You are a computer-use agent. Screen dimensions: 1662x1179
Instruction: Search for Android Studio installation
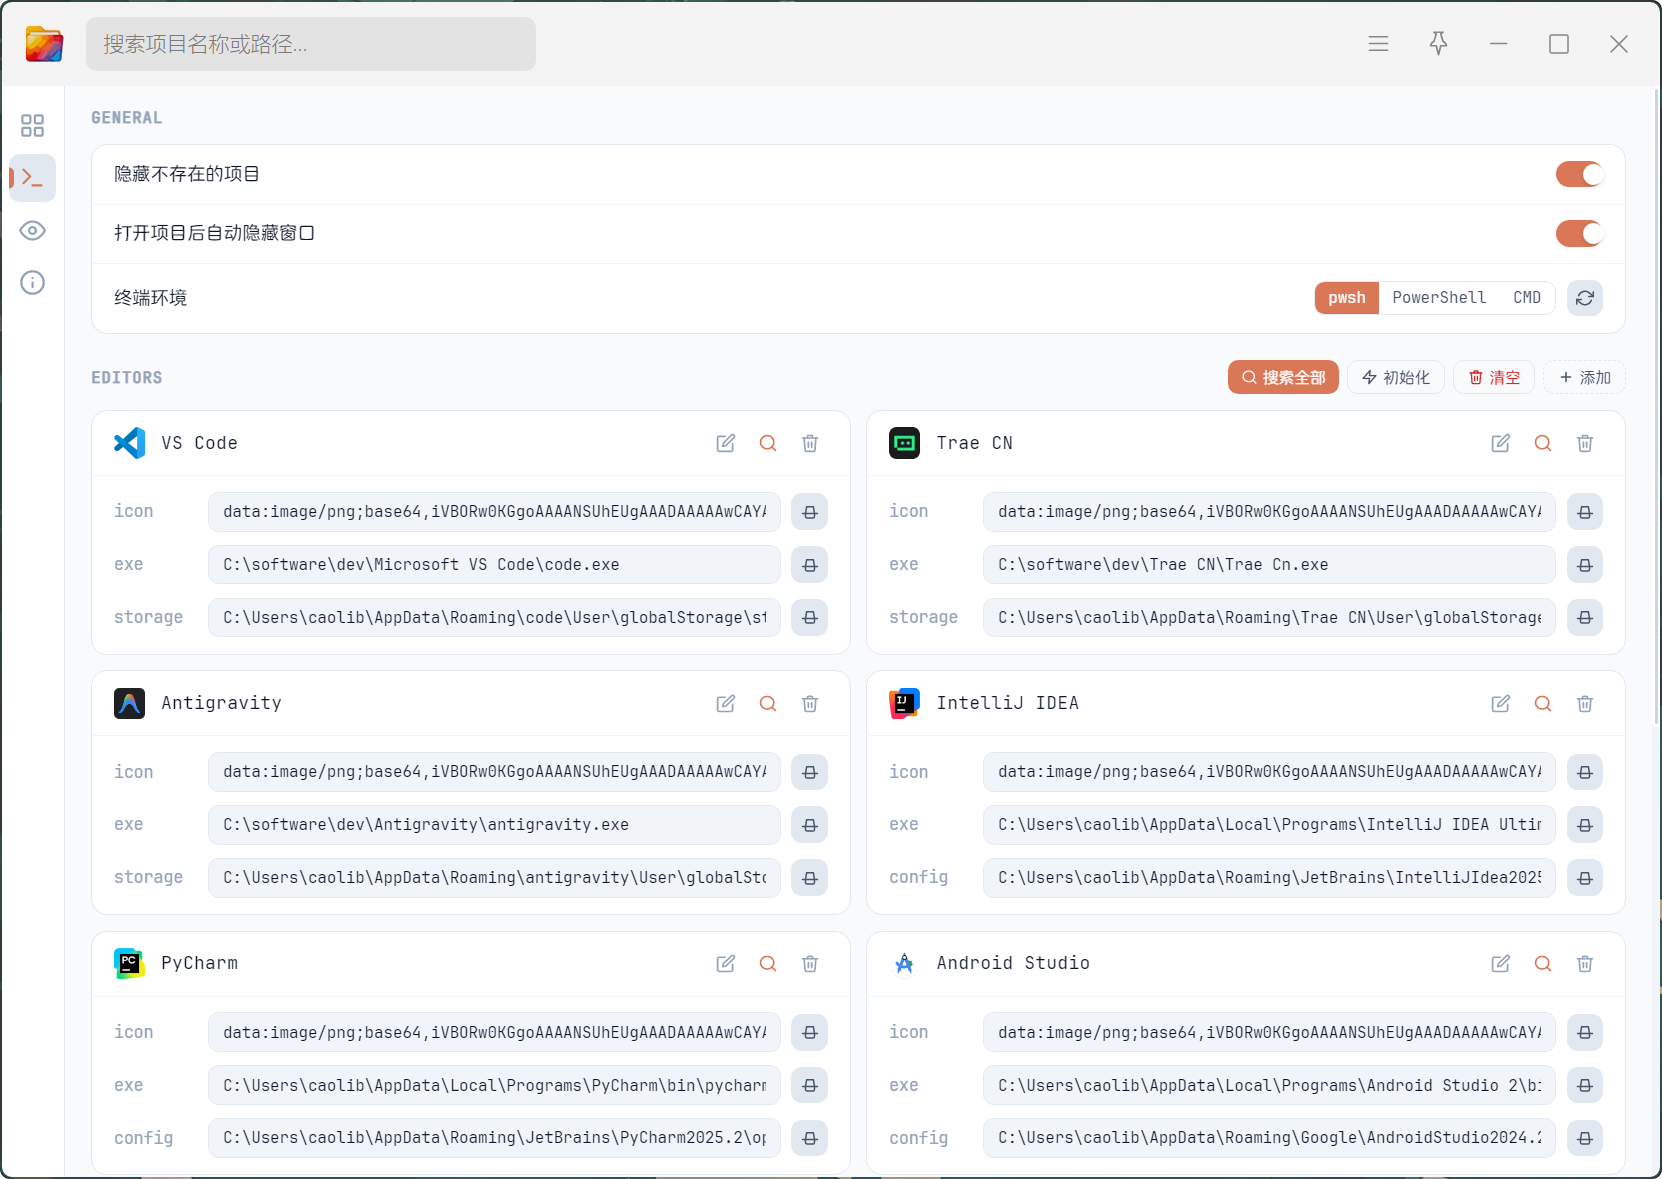tap(1543, 964)
